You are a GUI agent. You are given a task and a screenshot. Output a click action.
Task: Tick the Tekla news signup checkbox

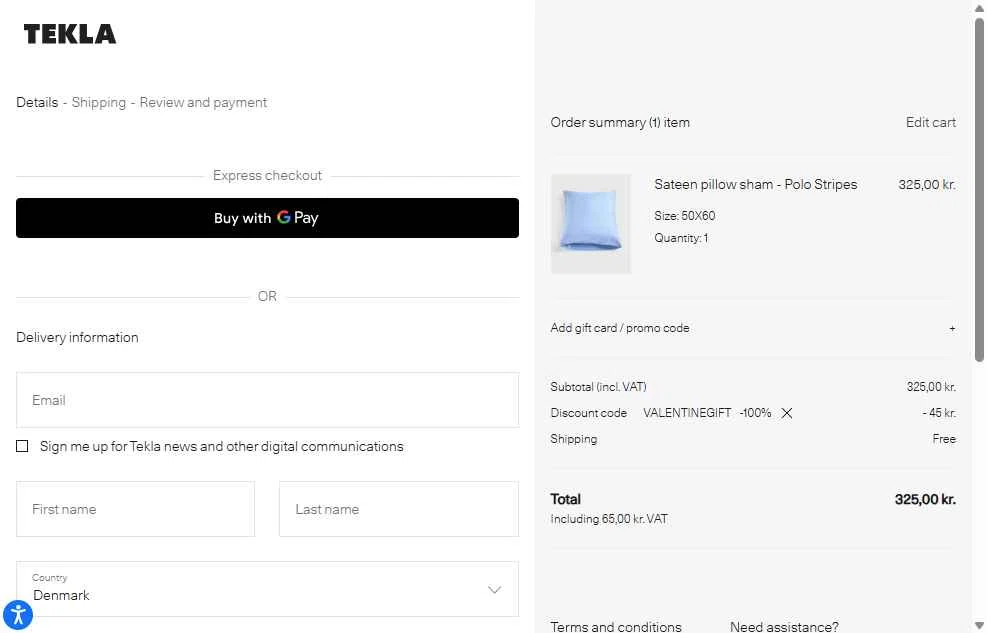(22, 446)
